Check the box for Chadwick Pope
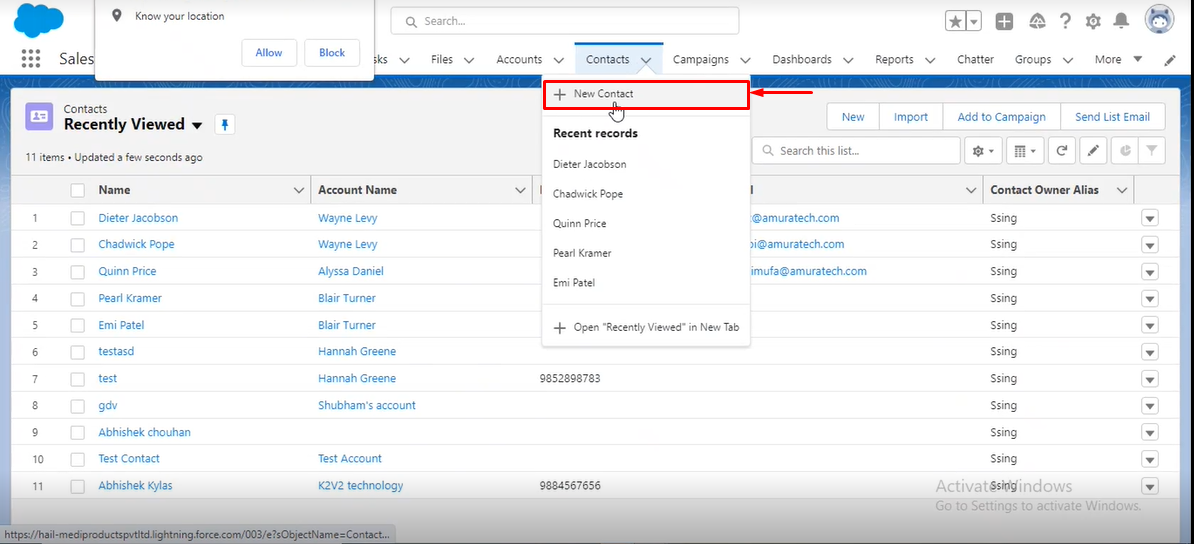Viewport: 1194px width, 544px height. click(78, 245)
